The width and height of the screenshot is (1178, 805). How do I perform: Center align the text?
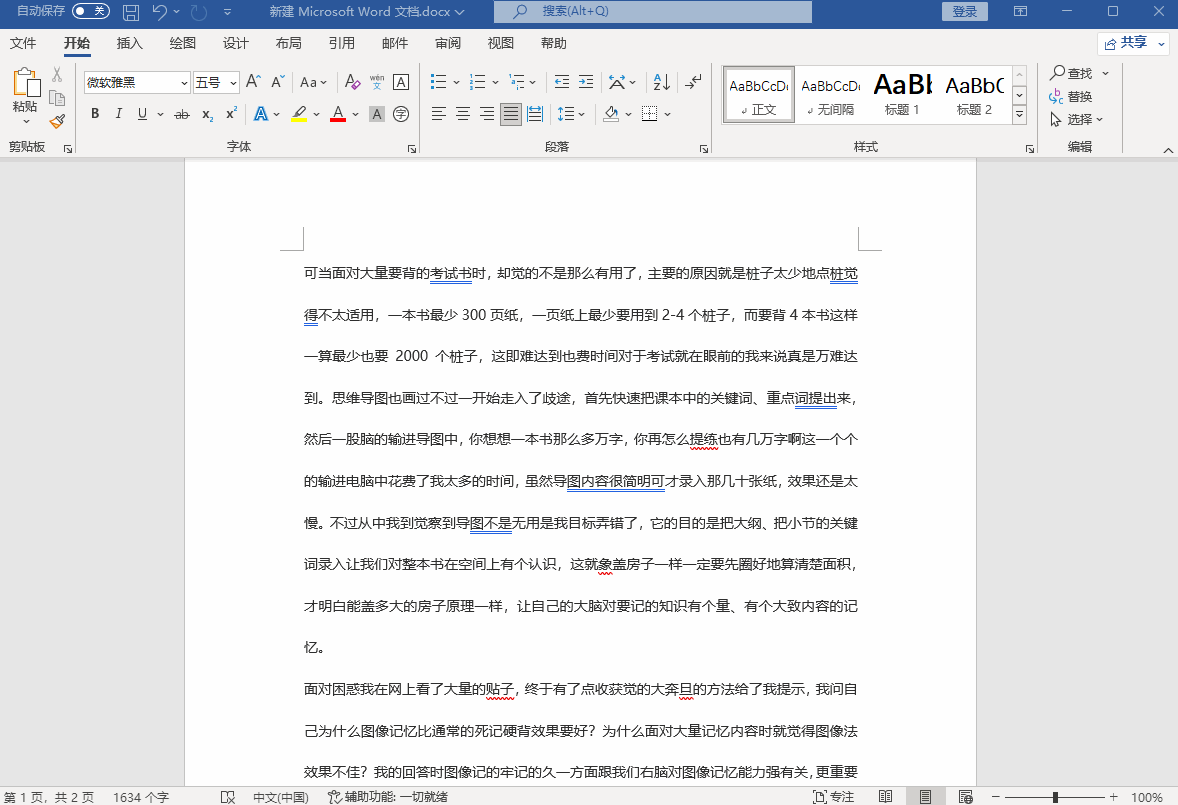(x=463, y=114)
